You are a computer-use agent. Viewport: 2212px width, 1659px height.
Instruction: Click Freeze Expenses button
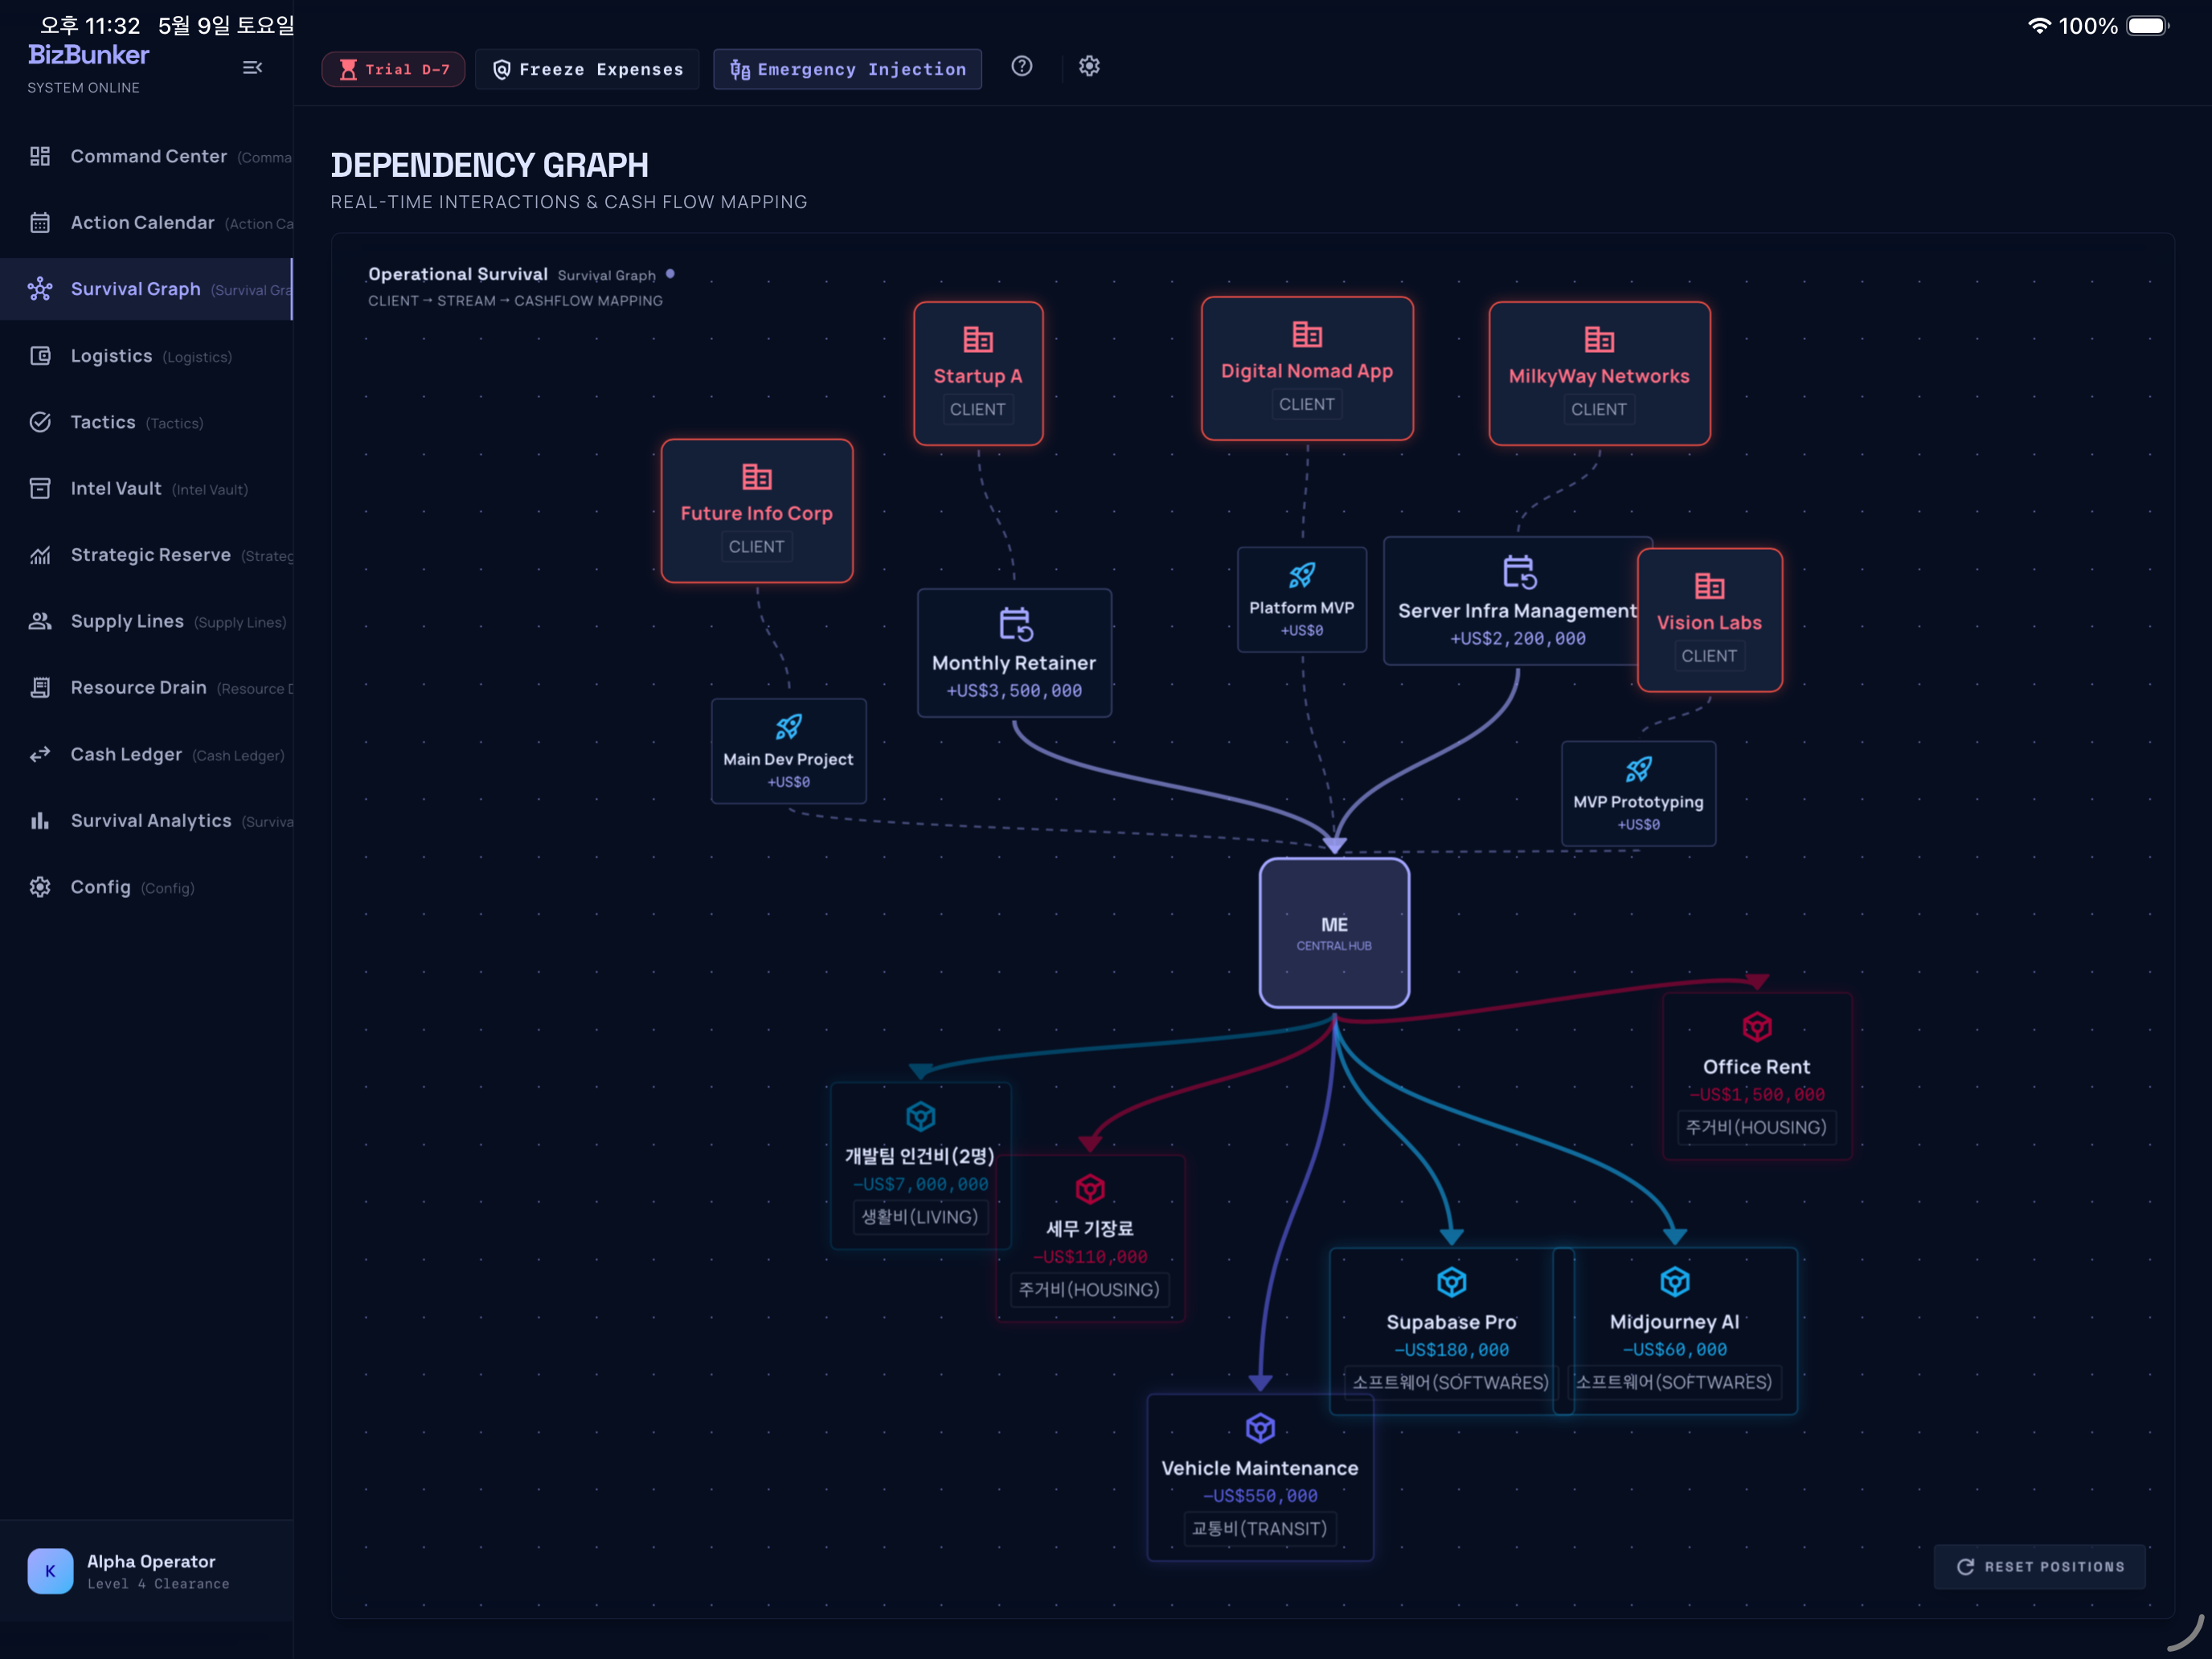click(x=588, y=69)
